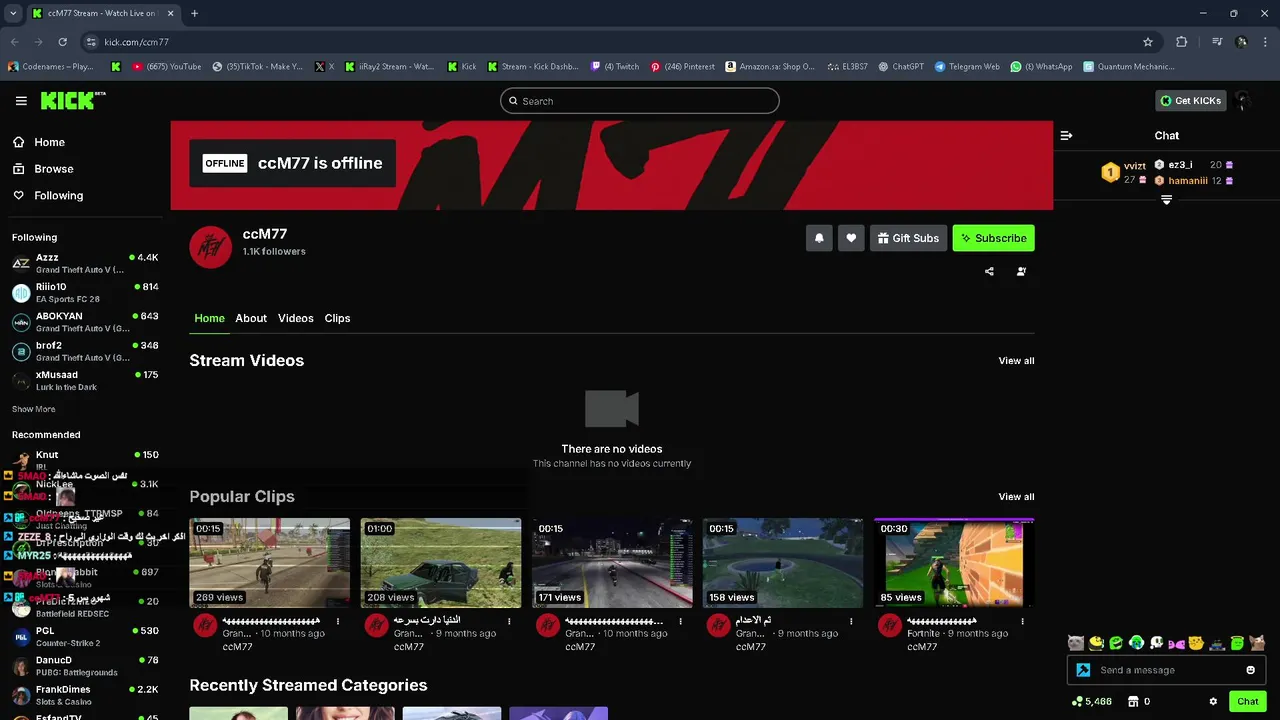Click the user icon beside share
Viewport: 1280px width, 720px height.
coord(1021,271)
